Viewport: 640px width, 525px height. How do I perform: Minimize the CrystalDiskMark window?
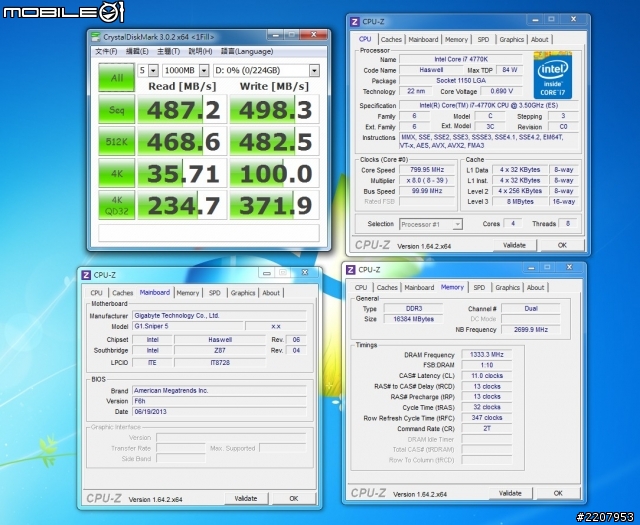[x=276, y=35]
